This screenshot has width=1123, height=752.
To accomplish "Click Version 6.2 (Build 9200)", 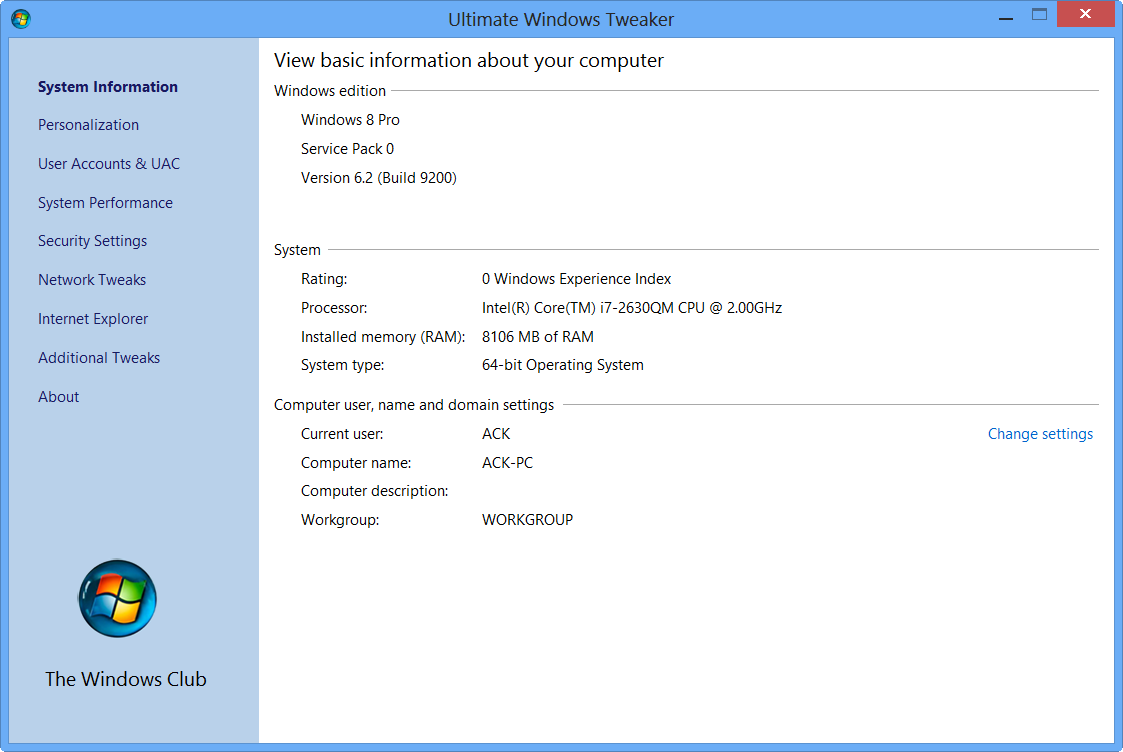I will pos(379,178).
